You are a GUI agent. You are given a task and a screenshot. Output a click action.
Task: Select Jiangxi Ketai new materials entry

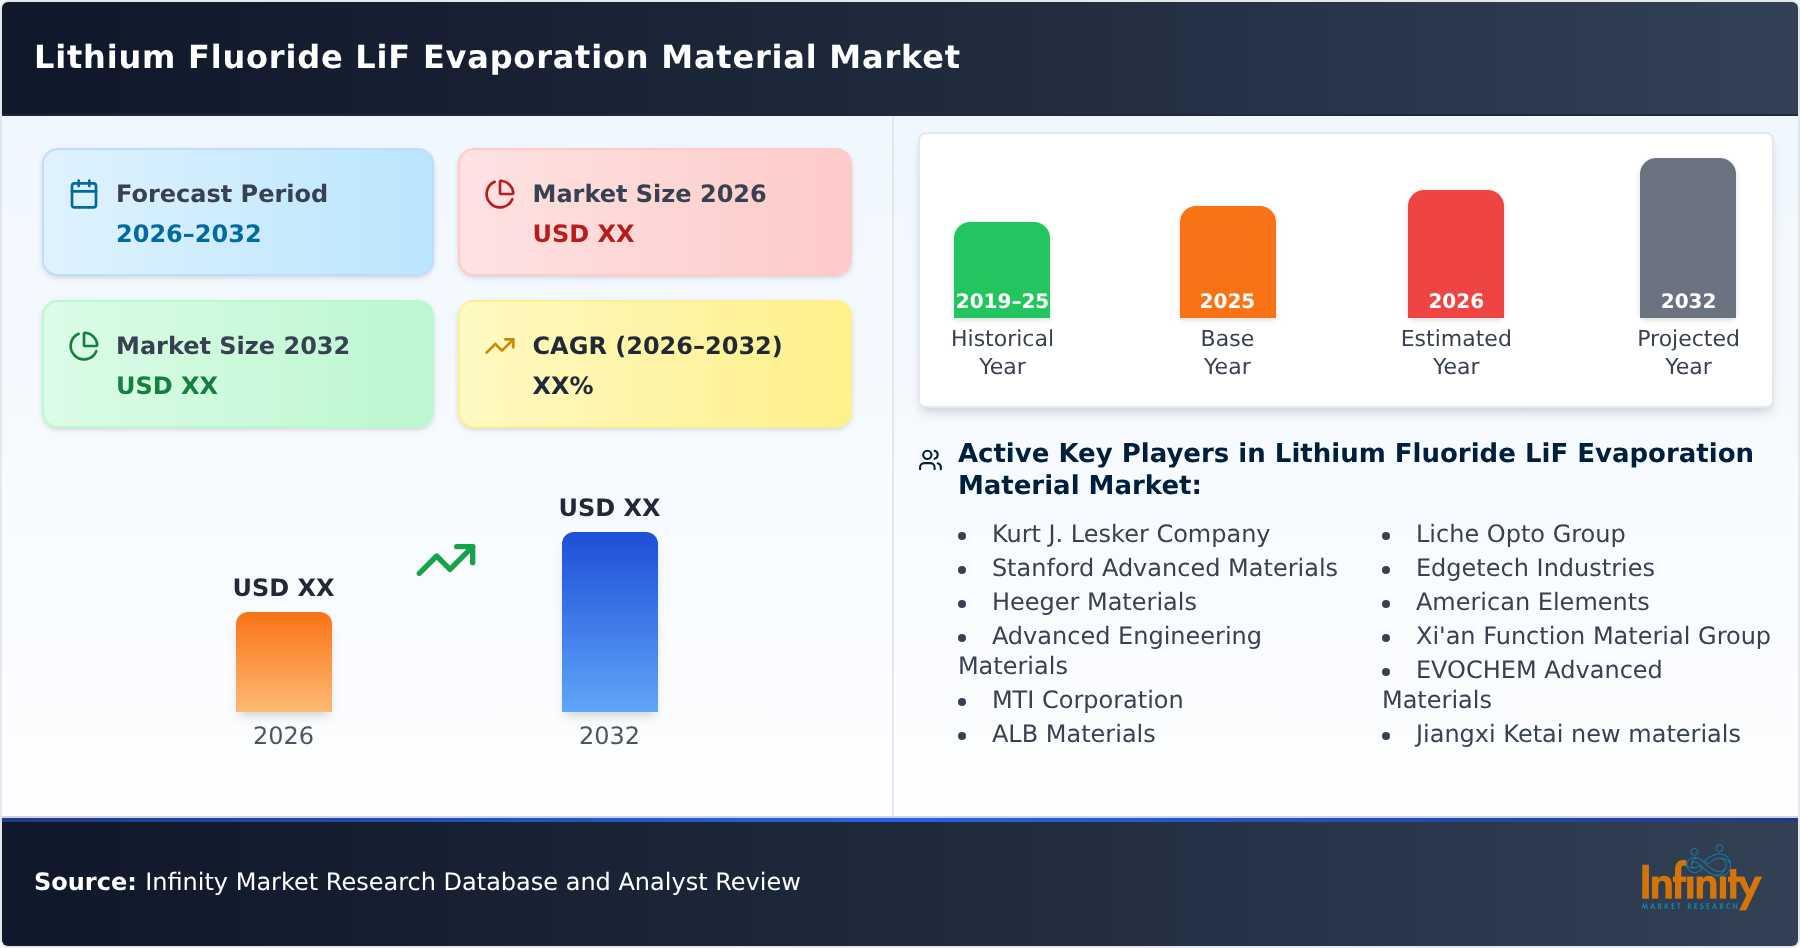click(x=1578, y=734)
